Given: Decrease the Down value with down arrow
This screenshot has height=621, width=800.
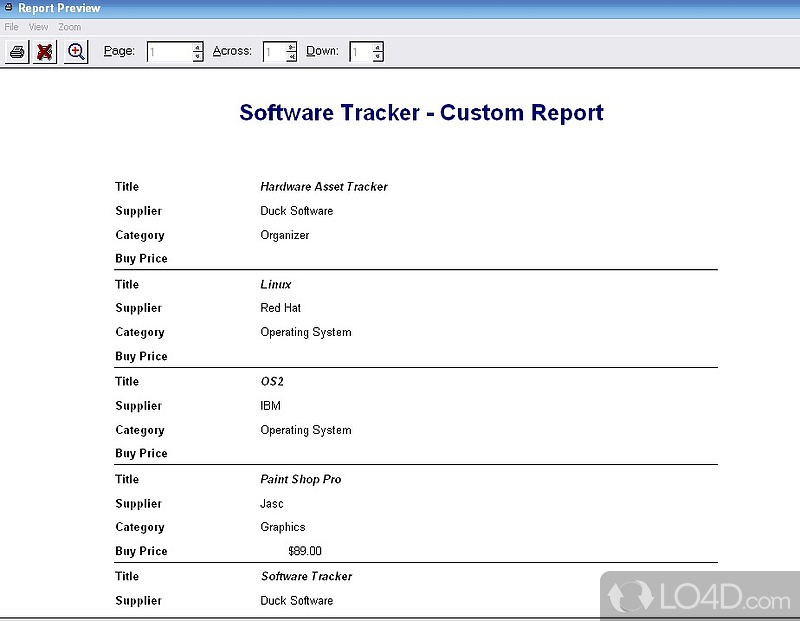Looking at the screenshot, I should click(x=378, y=57).
